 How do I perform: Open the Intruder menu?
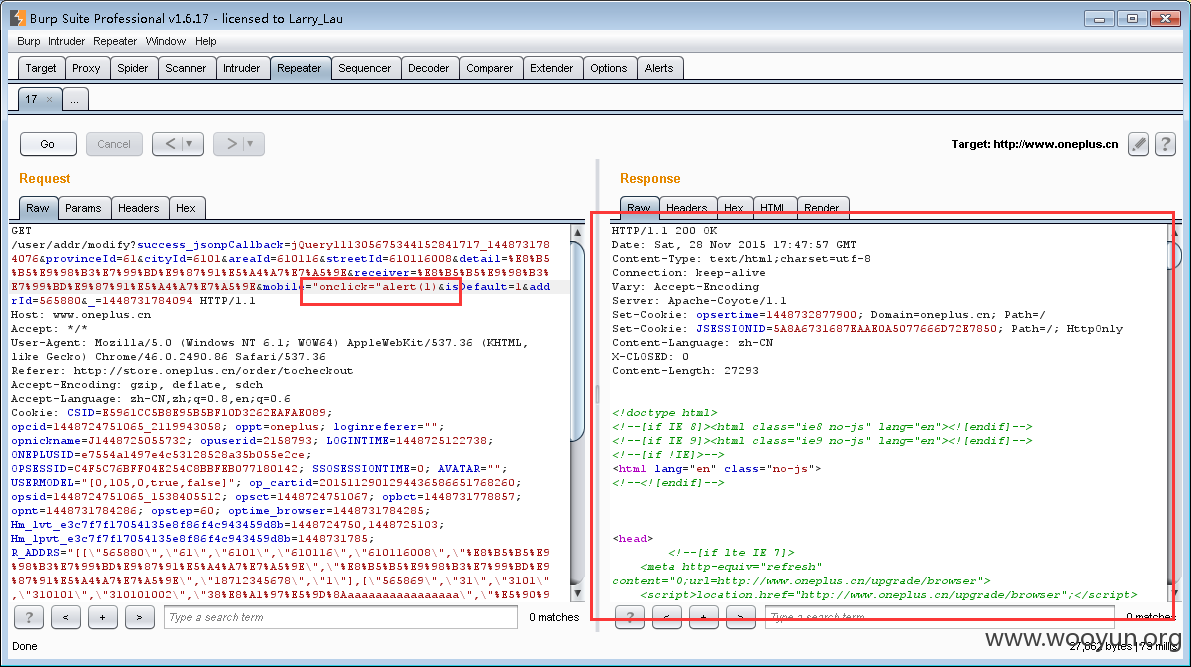tap(66, 41)
